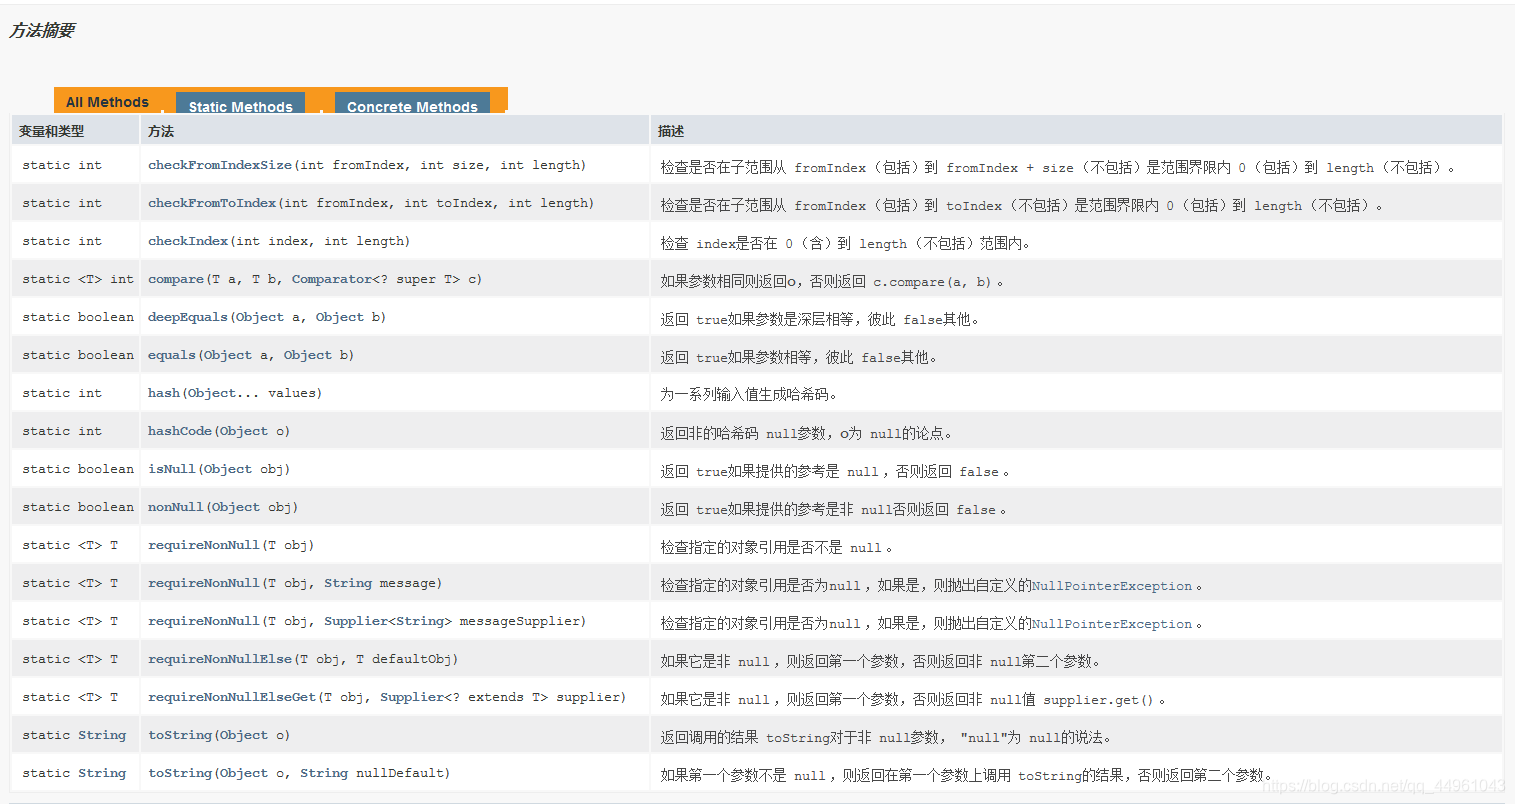Click 'static <T> T' type in requireNonNullElse row
The height and width of the screenshot is (804, 1515).
(70, 659)
